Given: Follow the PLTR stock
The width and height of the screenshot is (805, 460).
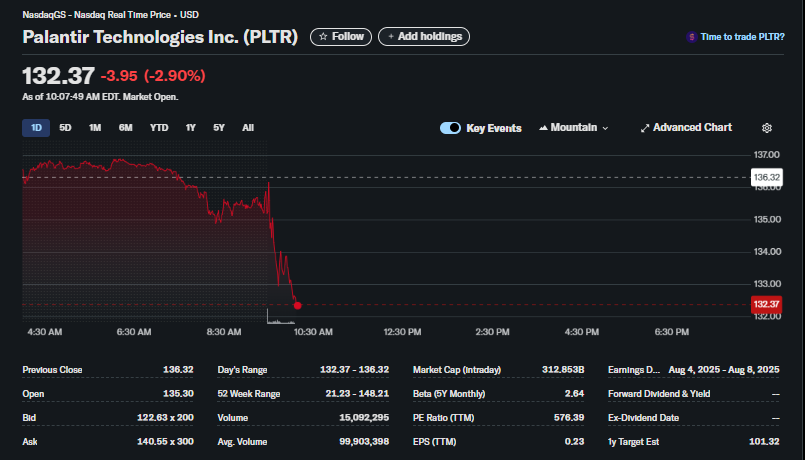Looking at the screenshot, I should pyautogui.click(x=341, y=36).
